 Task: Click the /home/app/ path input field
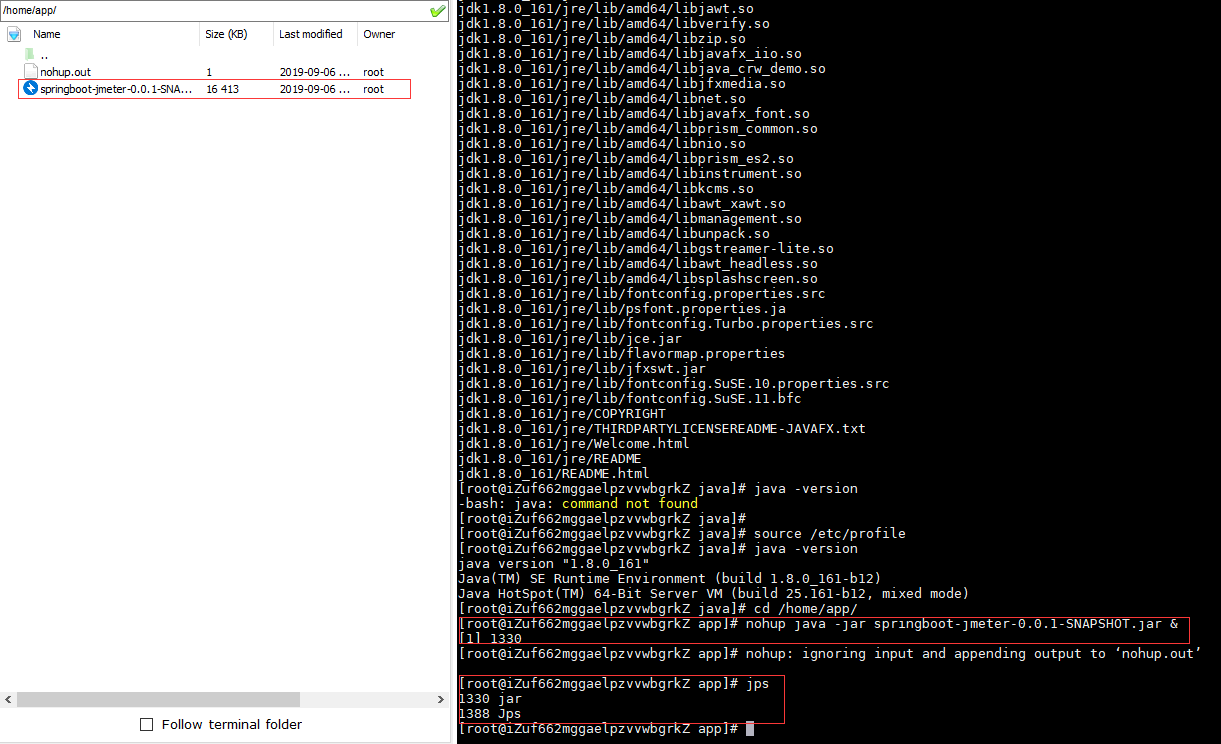click(200, 9)
